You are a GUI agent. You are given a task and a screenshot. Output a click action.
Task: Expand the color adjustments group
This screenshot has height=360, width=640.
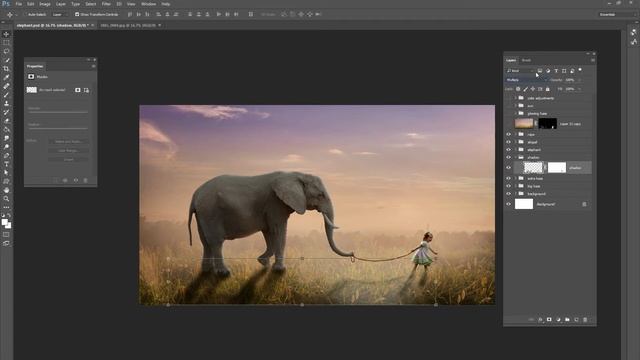[516, 98]
